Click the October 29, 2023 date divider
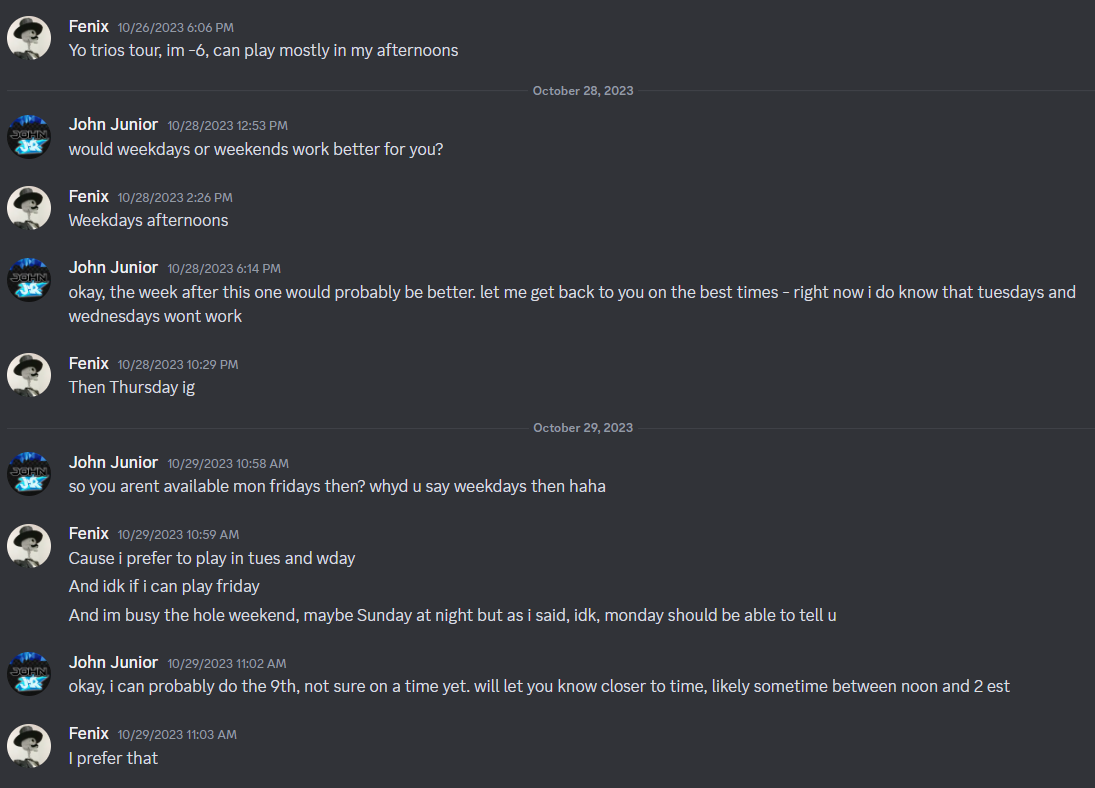 click(x=583, y=428)
